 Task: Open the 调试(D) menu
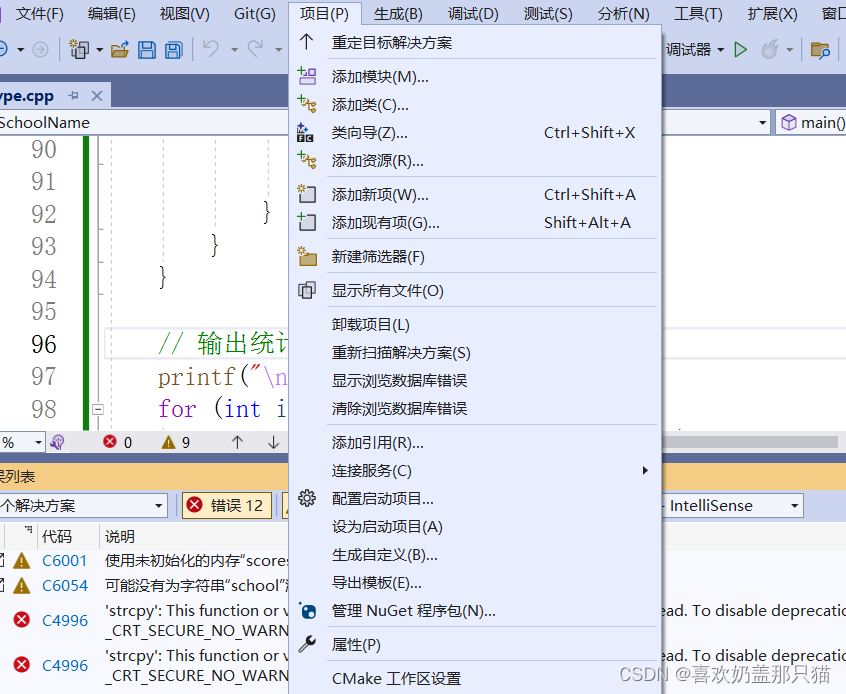click(473, 13)
